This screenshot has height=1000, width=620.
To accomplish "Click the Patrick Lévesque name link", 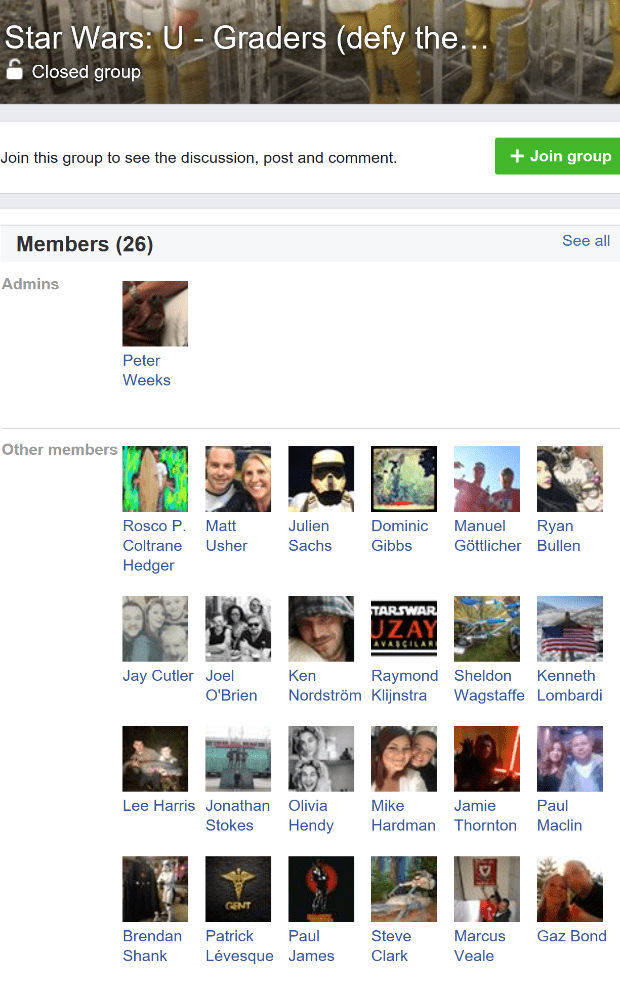I will [x=239, y=946].
